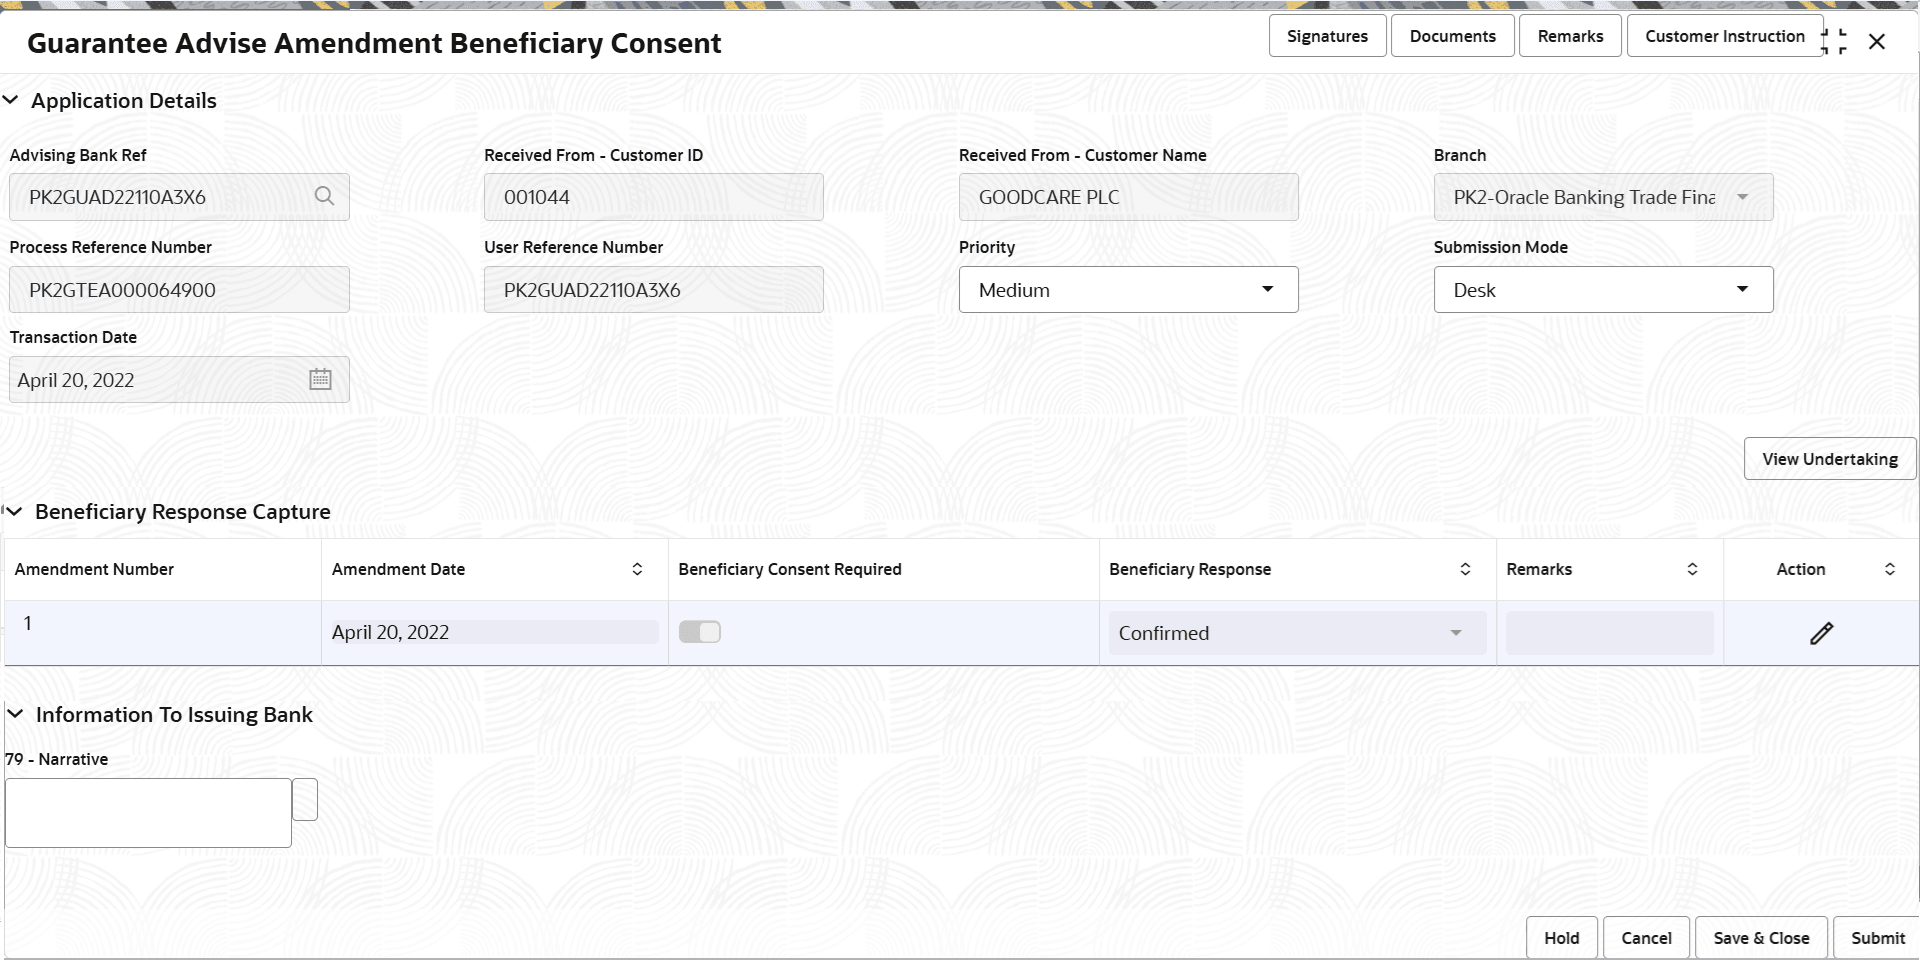This screenshot has height=961, width=1920.
Task: Open the Customer Instruction panel
Action: (1724, 35)
